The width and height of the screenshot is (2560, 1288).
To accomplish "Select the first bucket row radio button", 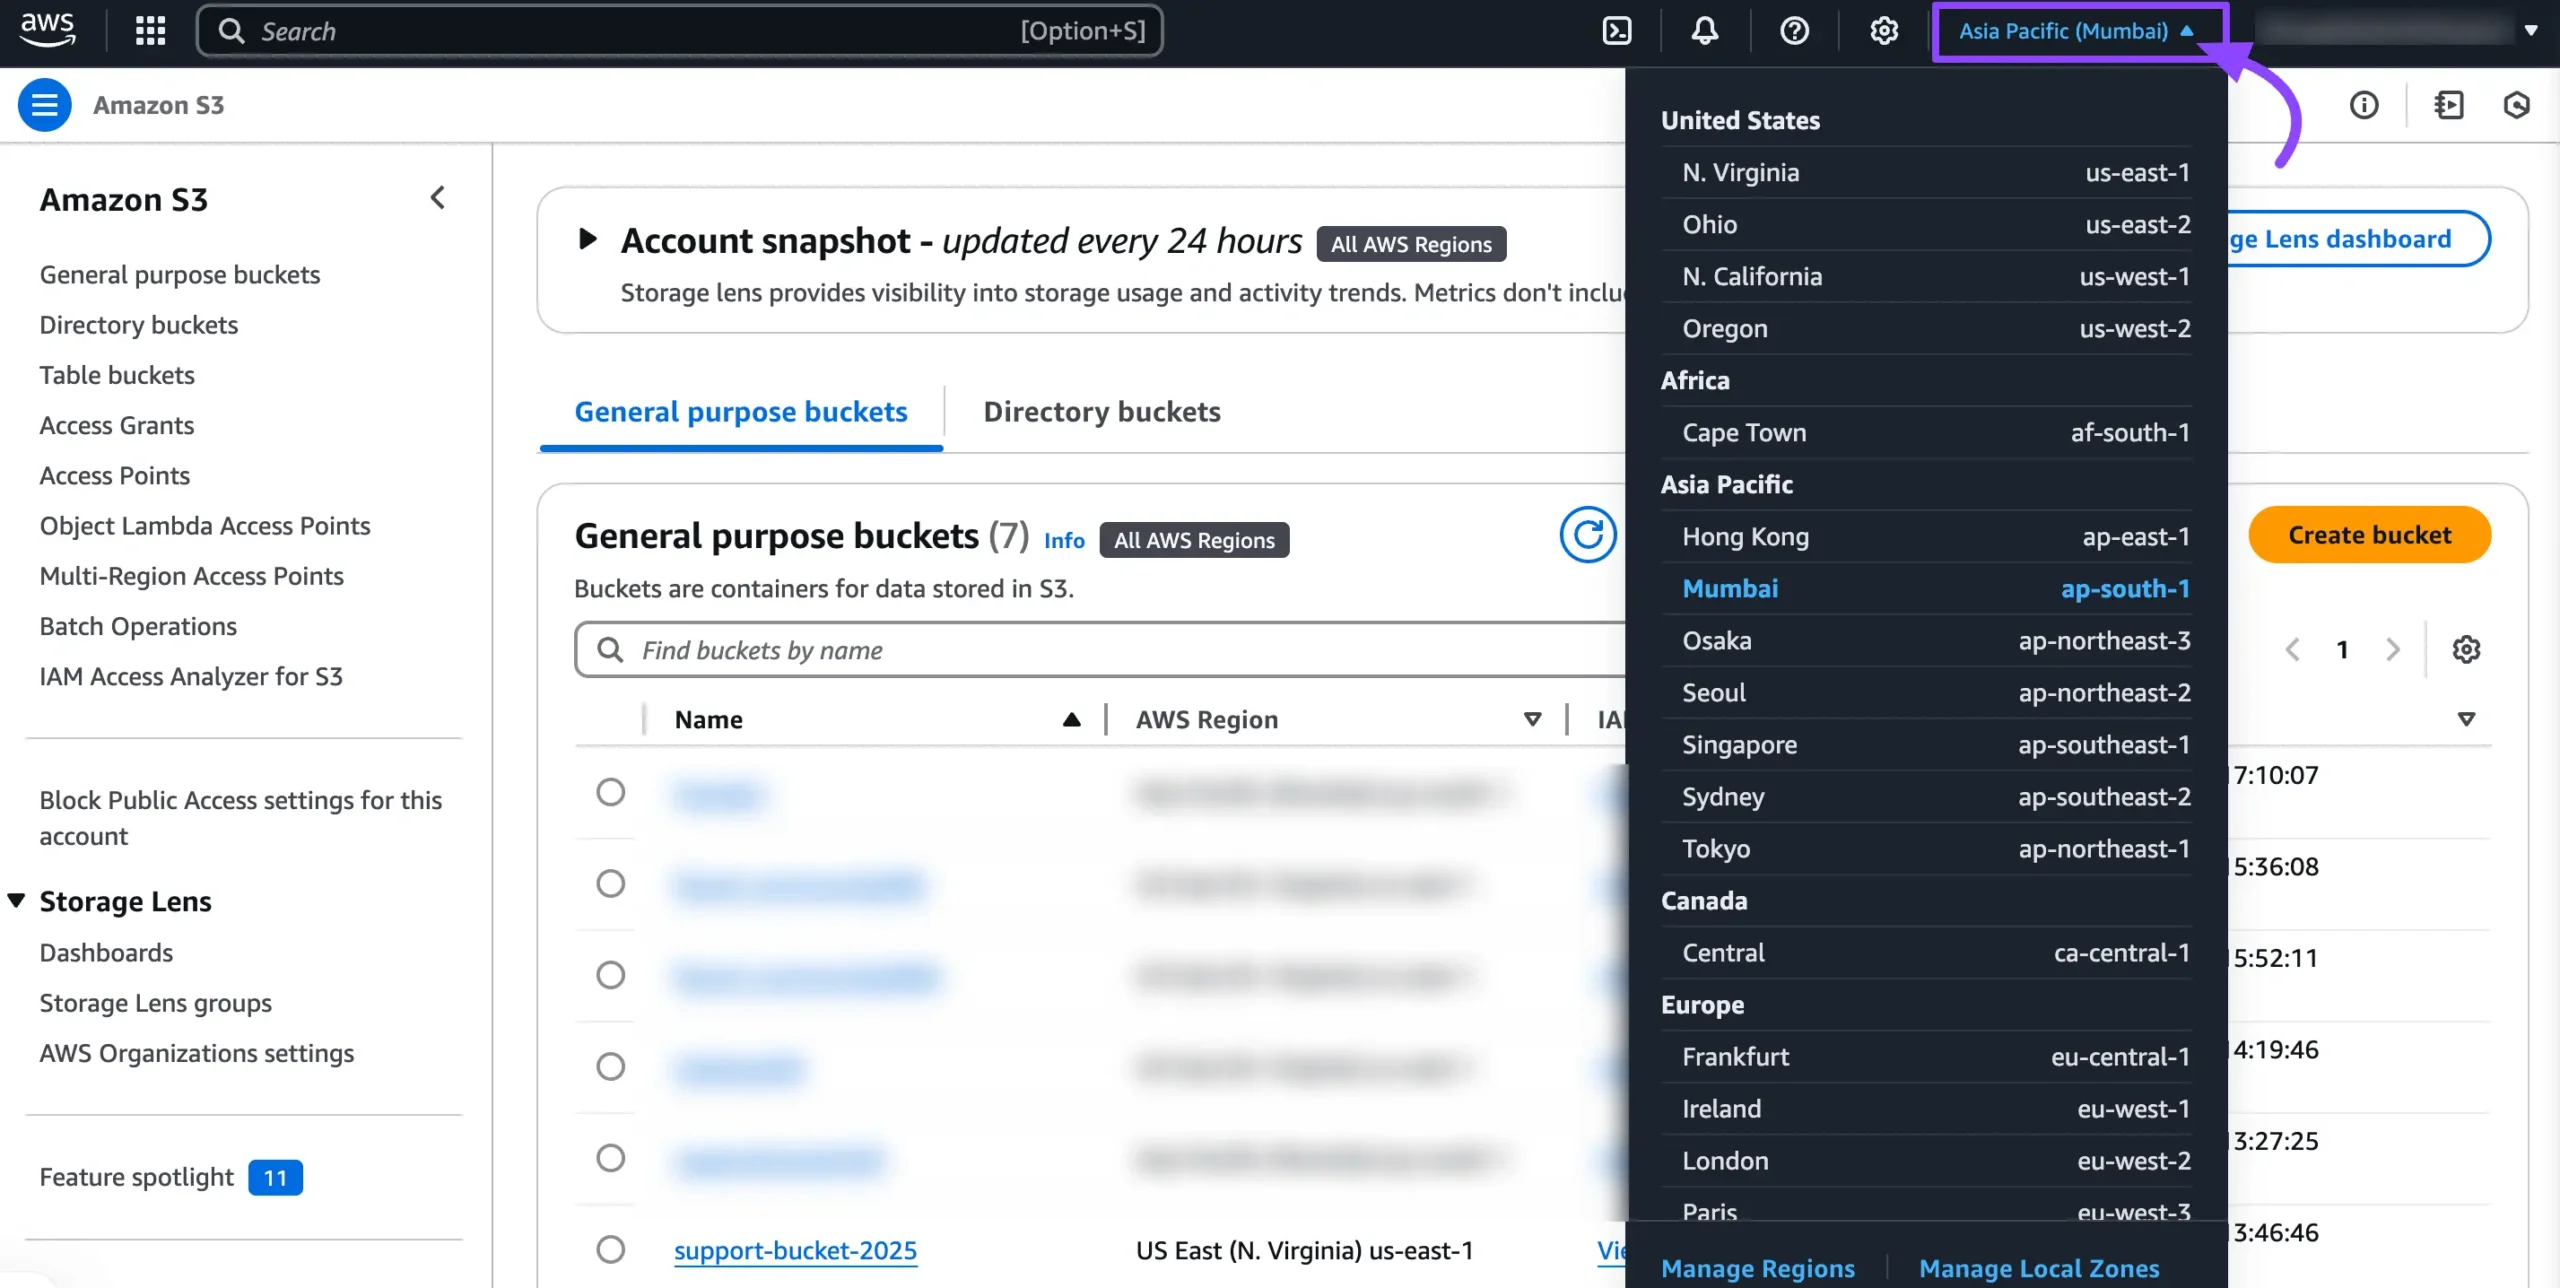I will [610, 792].
